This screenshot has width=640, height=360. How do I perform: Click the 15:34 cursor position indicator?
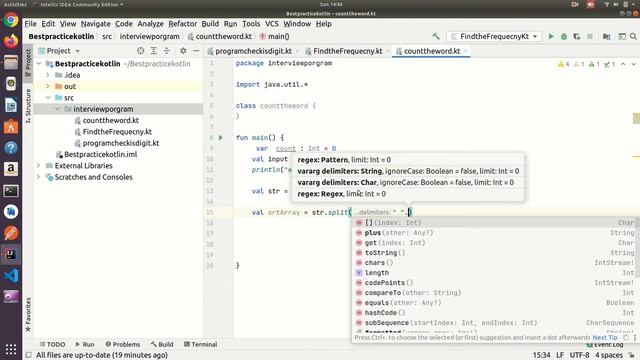pos(541,355)
